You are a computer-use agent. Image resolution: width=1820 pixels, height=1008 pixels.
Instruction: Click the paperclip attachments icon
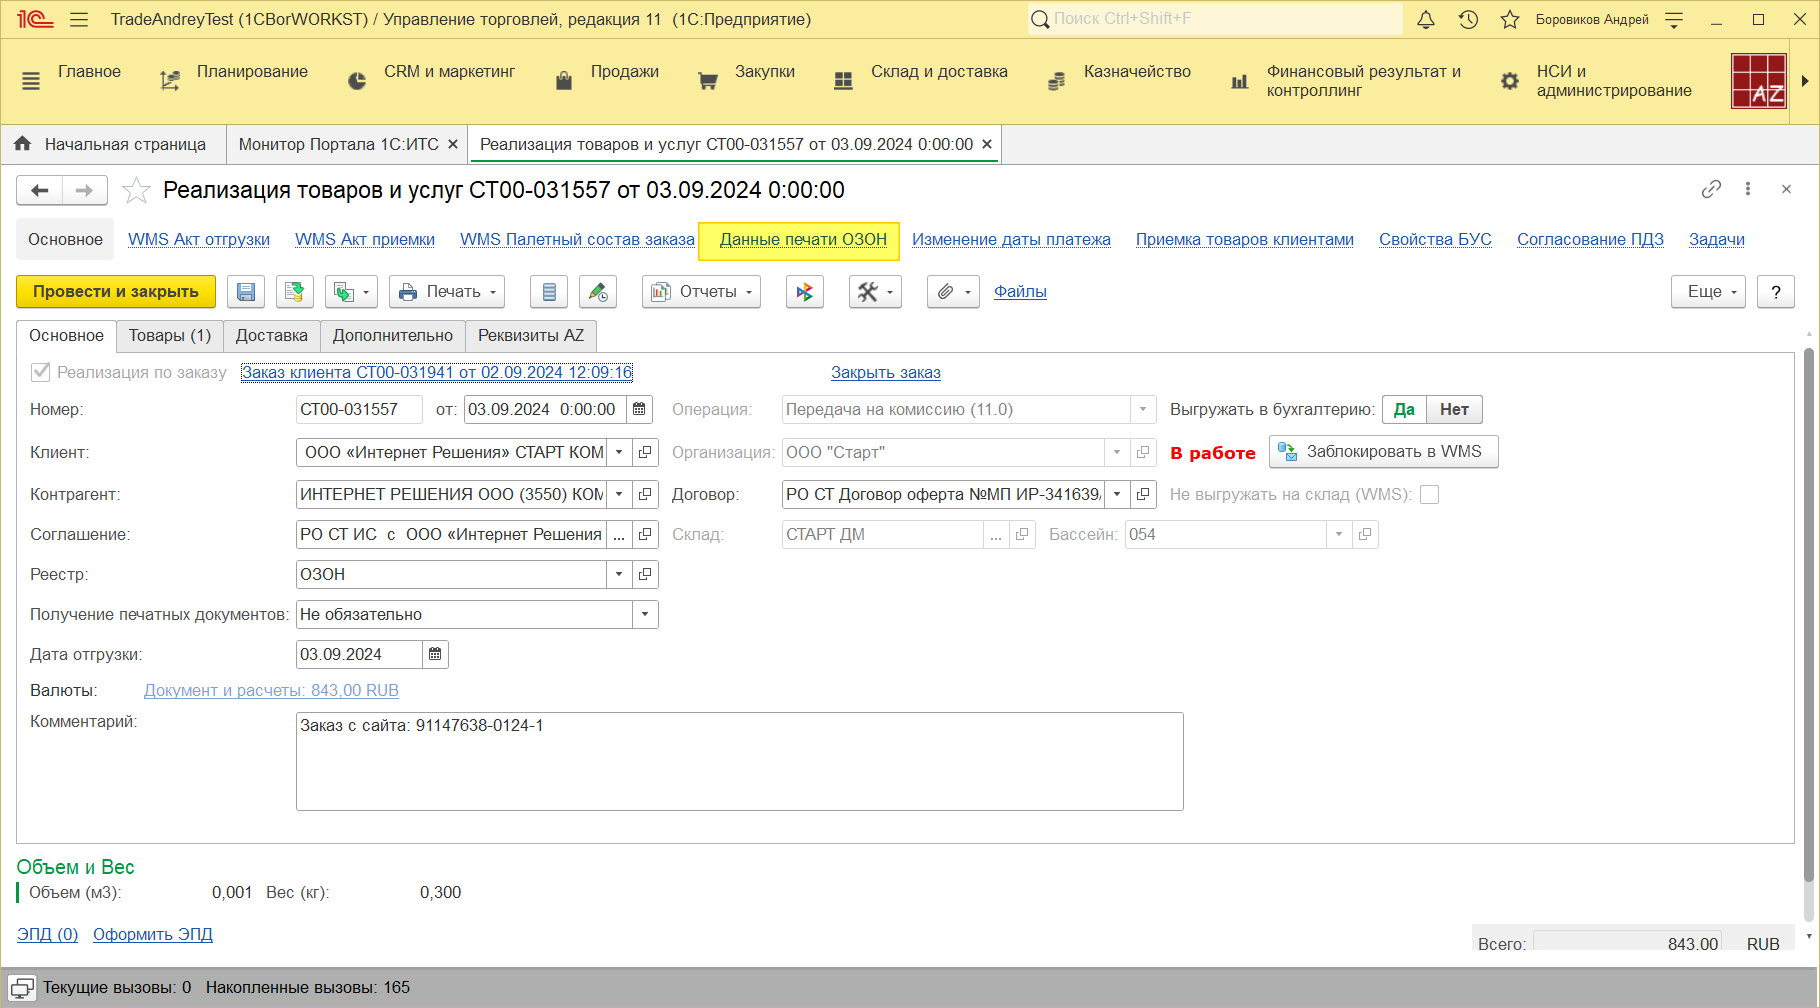[x=952, y=292]
